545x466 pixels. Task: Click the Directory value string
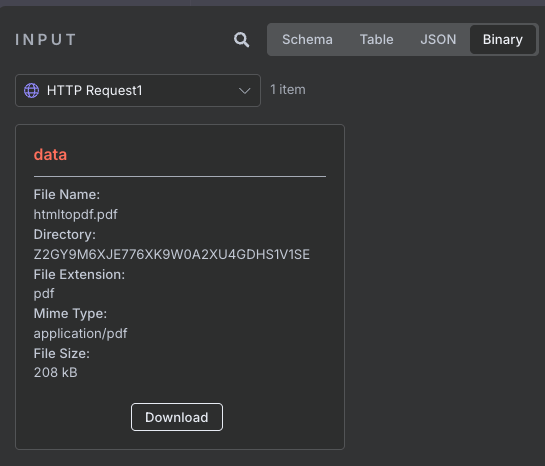pyautogui.click(x=172, y=254)
